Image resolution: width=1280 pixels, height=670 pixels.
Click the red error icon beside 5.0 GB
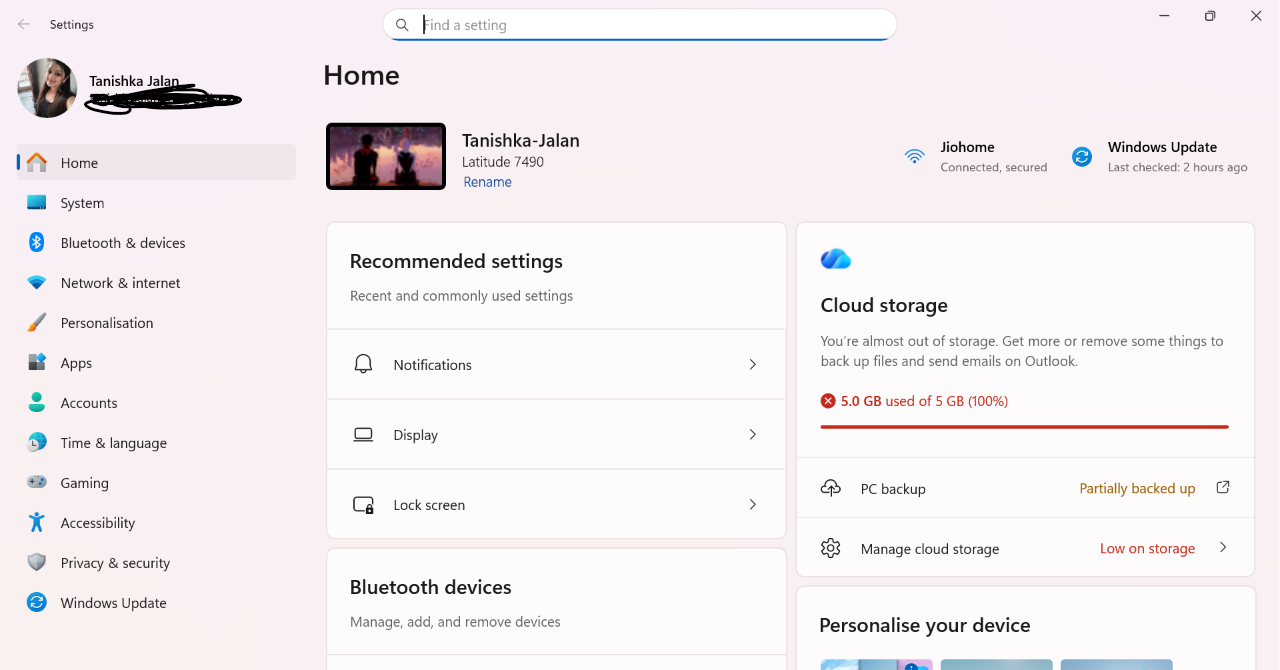click(828, 401)
